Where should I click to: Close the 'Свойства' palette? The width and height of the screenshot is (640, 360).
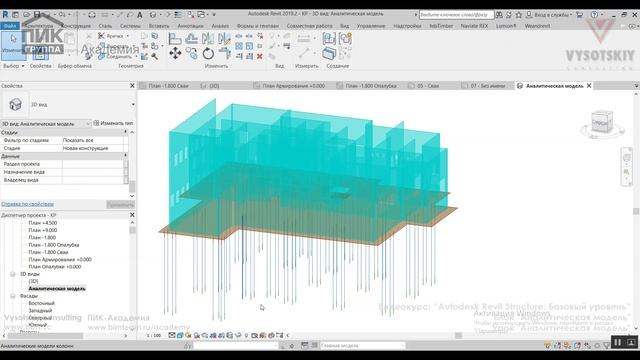(132, 86)
